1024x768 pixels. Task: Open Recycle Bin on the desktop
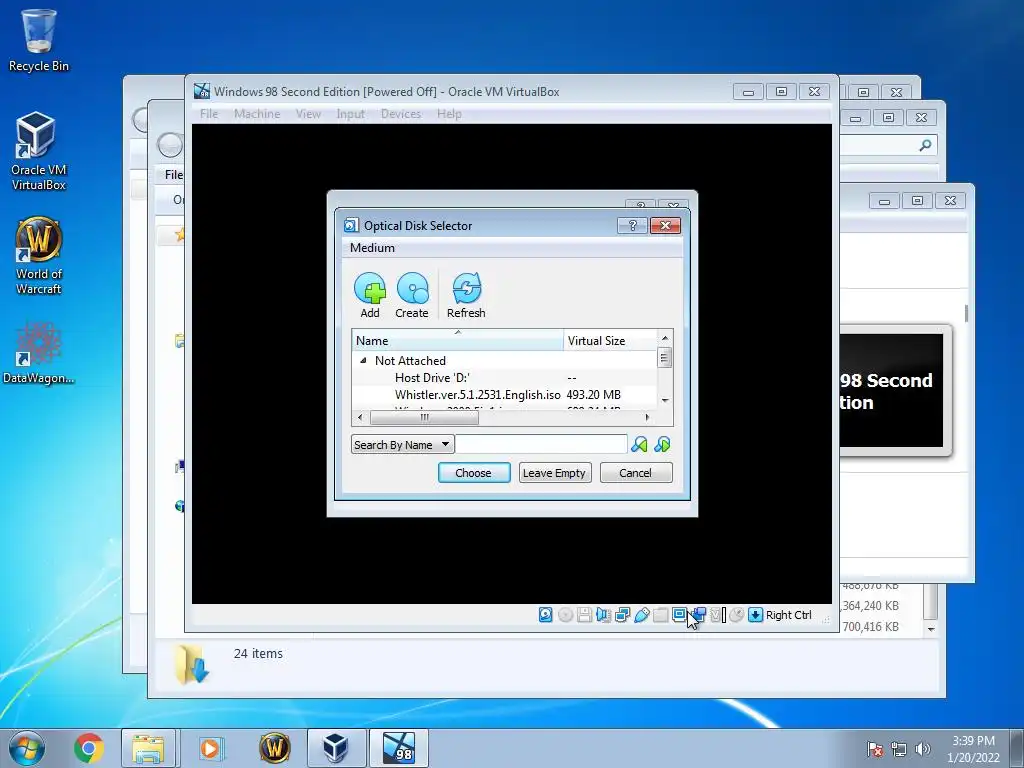39,41
